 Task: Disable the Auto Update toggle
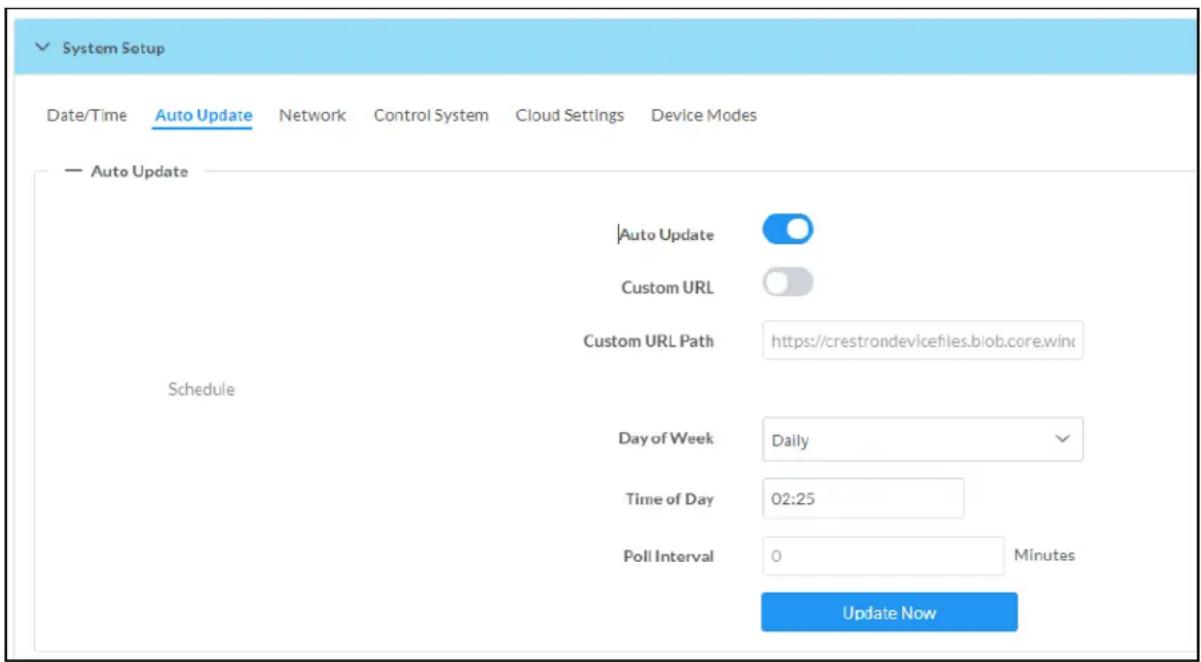click(788, 231)
